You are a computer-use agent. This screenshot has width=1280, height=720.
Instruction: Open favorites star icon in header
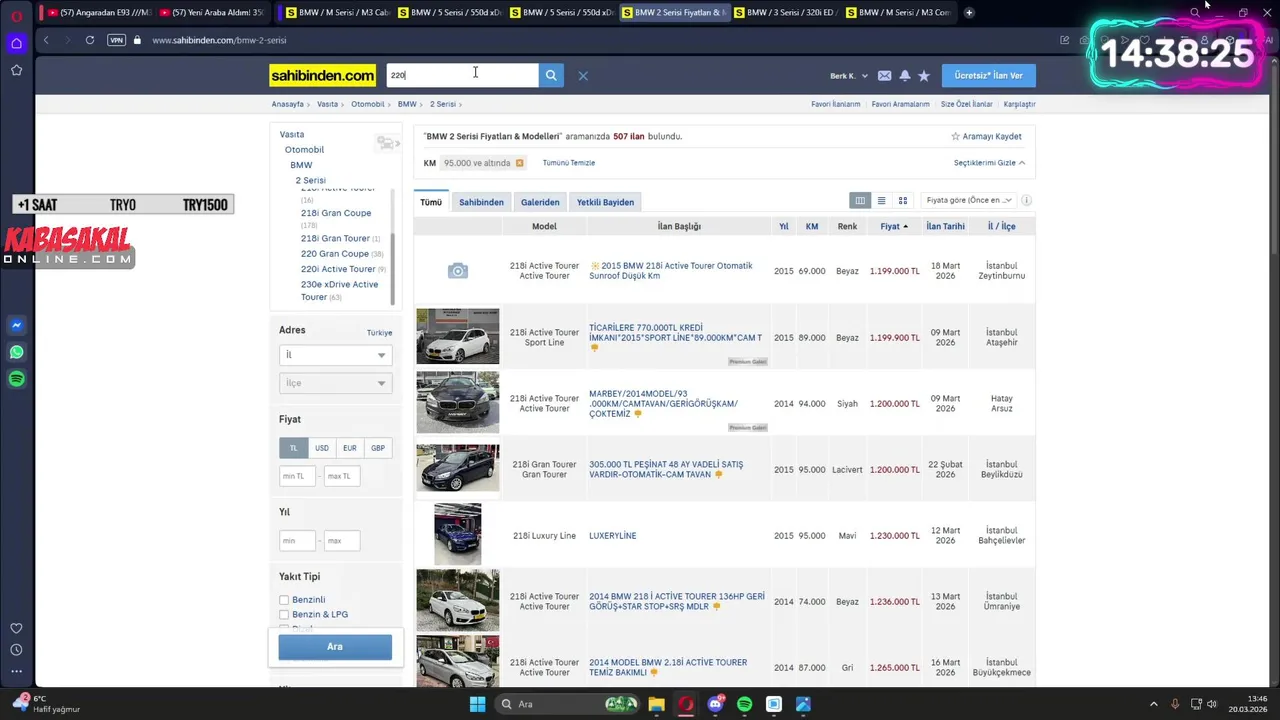pos(924,76)
